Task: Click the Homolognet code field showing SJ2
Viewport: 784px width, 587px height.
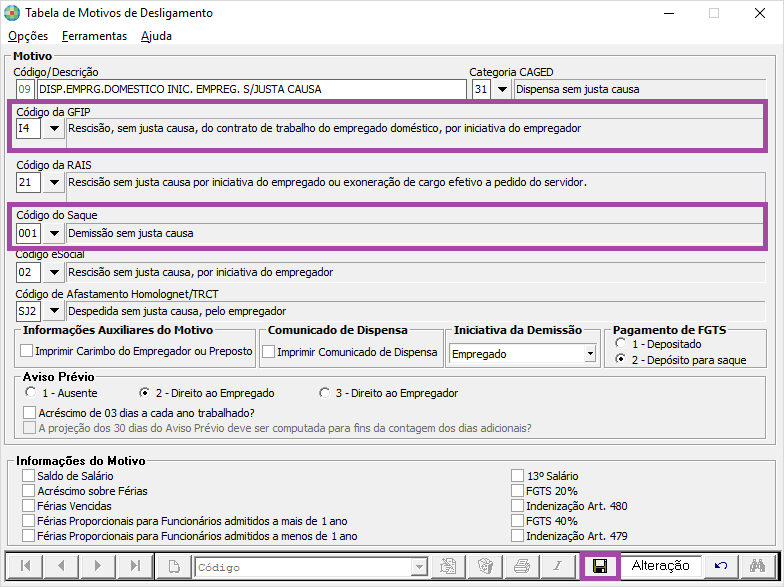Action: tap(28, 311)
